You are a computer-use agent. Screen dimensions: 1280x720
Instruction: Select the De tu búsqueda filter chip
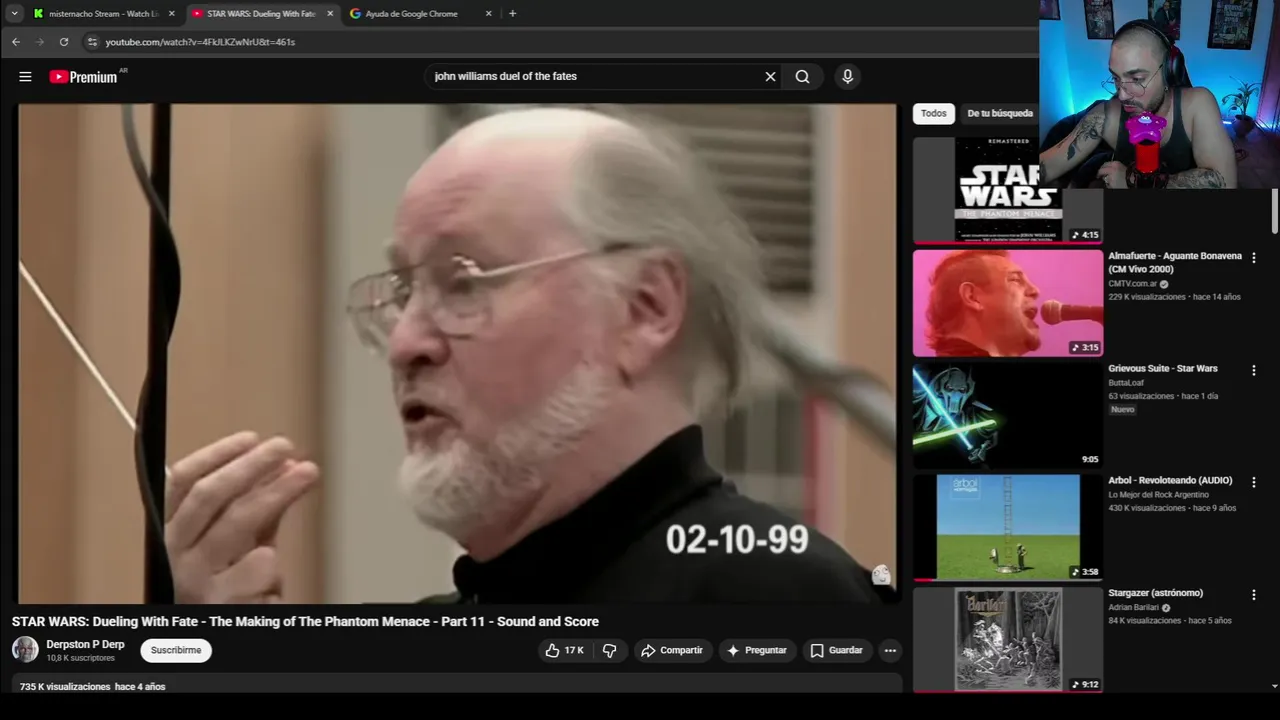[1000, 113]
